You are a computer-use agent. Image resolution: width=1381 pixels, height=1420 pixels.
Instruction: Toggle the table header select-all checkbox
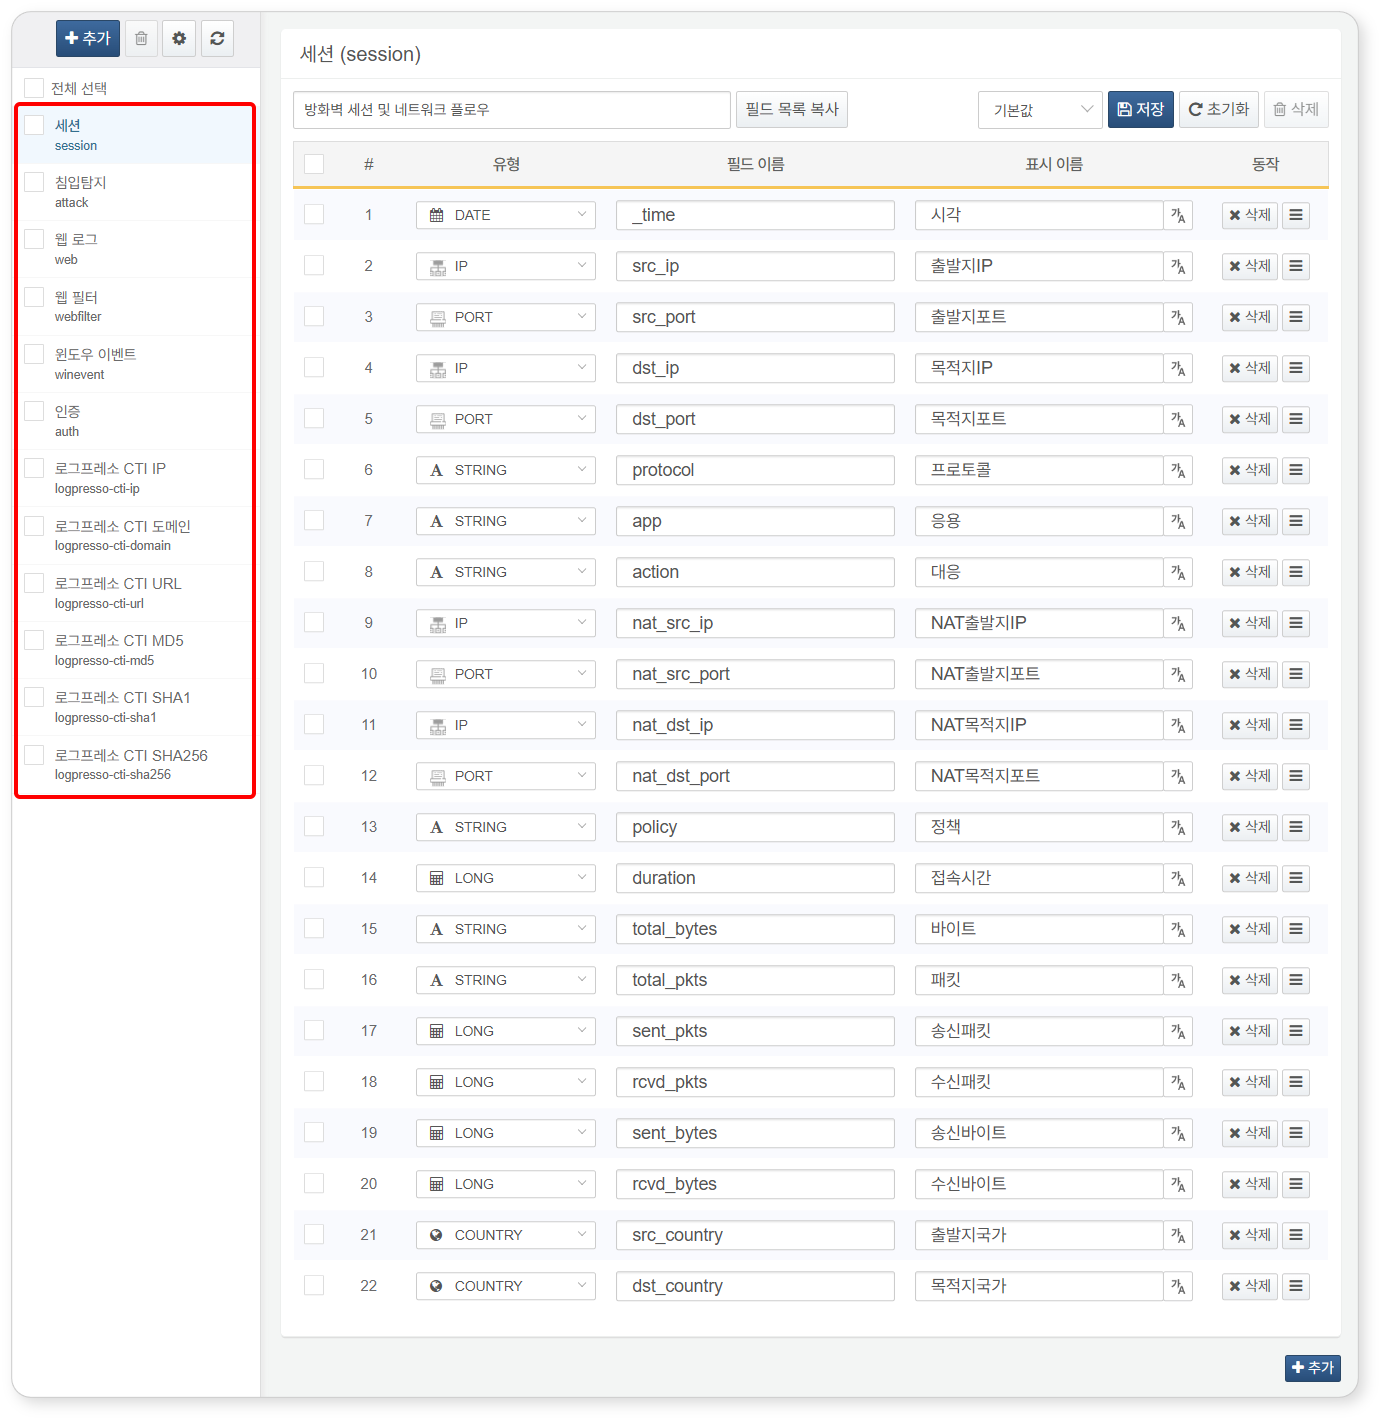point(314,164)
